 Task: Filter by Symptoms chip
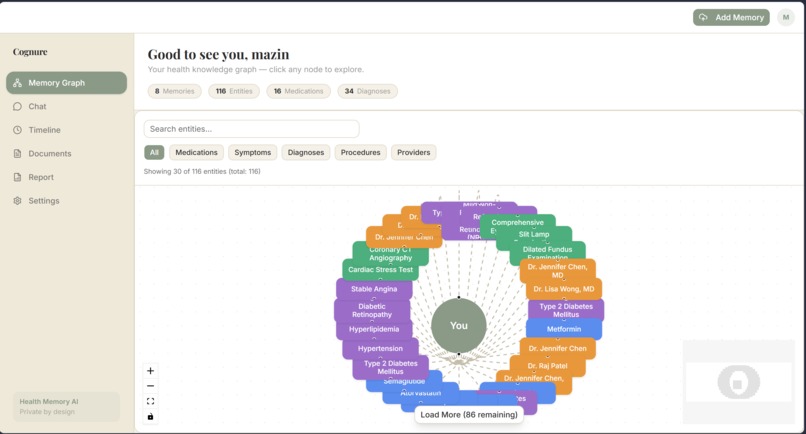coord(253,153)
